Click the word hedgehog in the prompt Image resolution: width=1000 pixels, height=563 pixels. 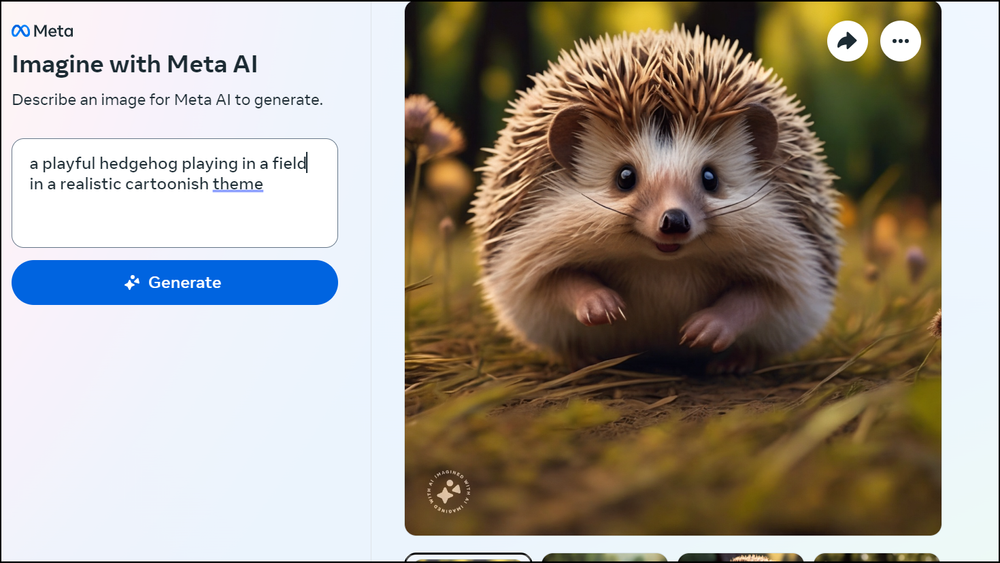(x=138, y=164)
